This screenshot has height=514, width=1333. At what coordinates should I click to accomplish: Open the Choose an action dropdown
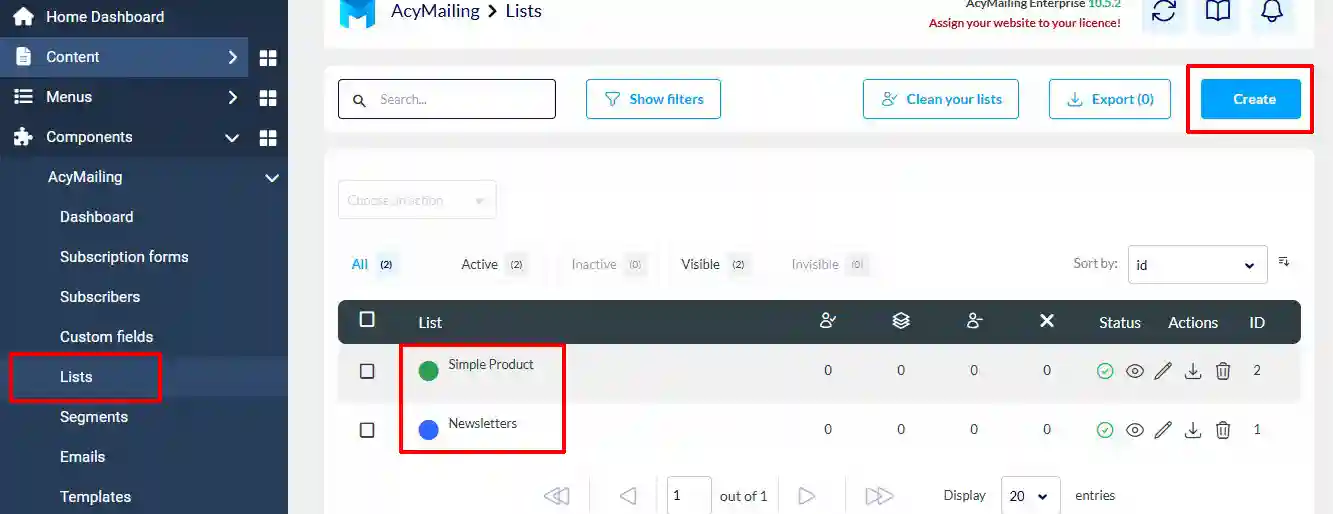click(x=417, y=200)
